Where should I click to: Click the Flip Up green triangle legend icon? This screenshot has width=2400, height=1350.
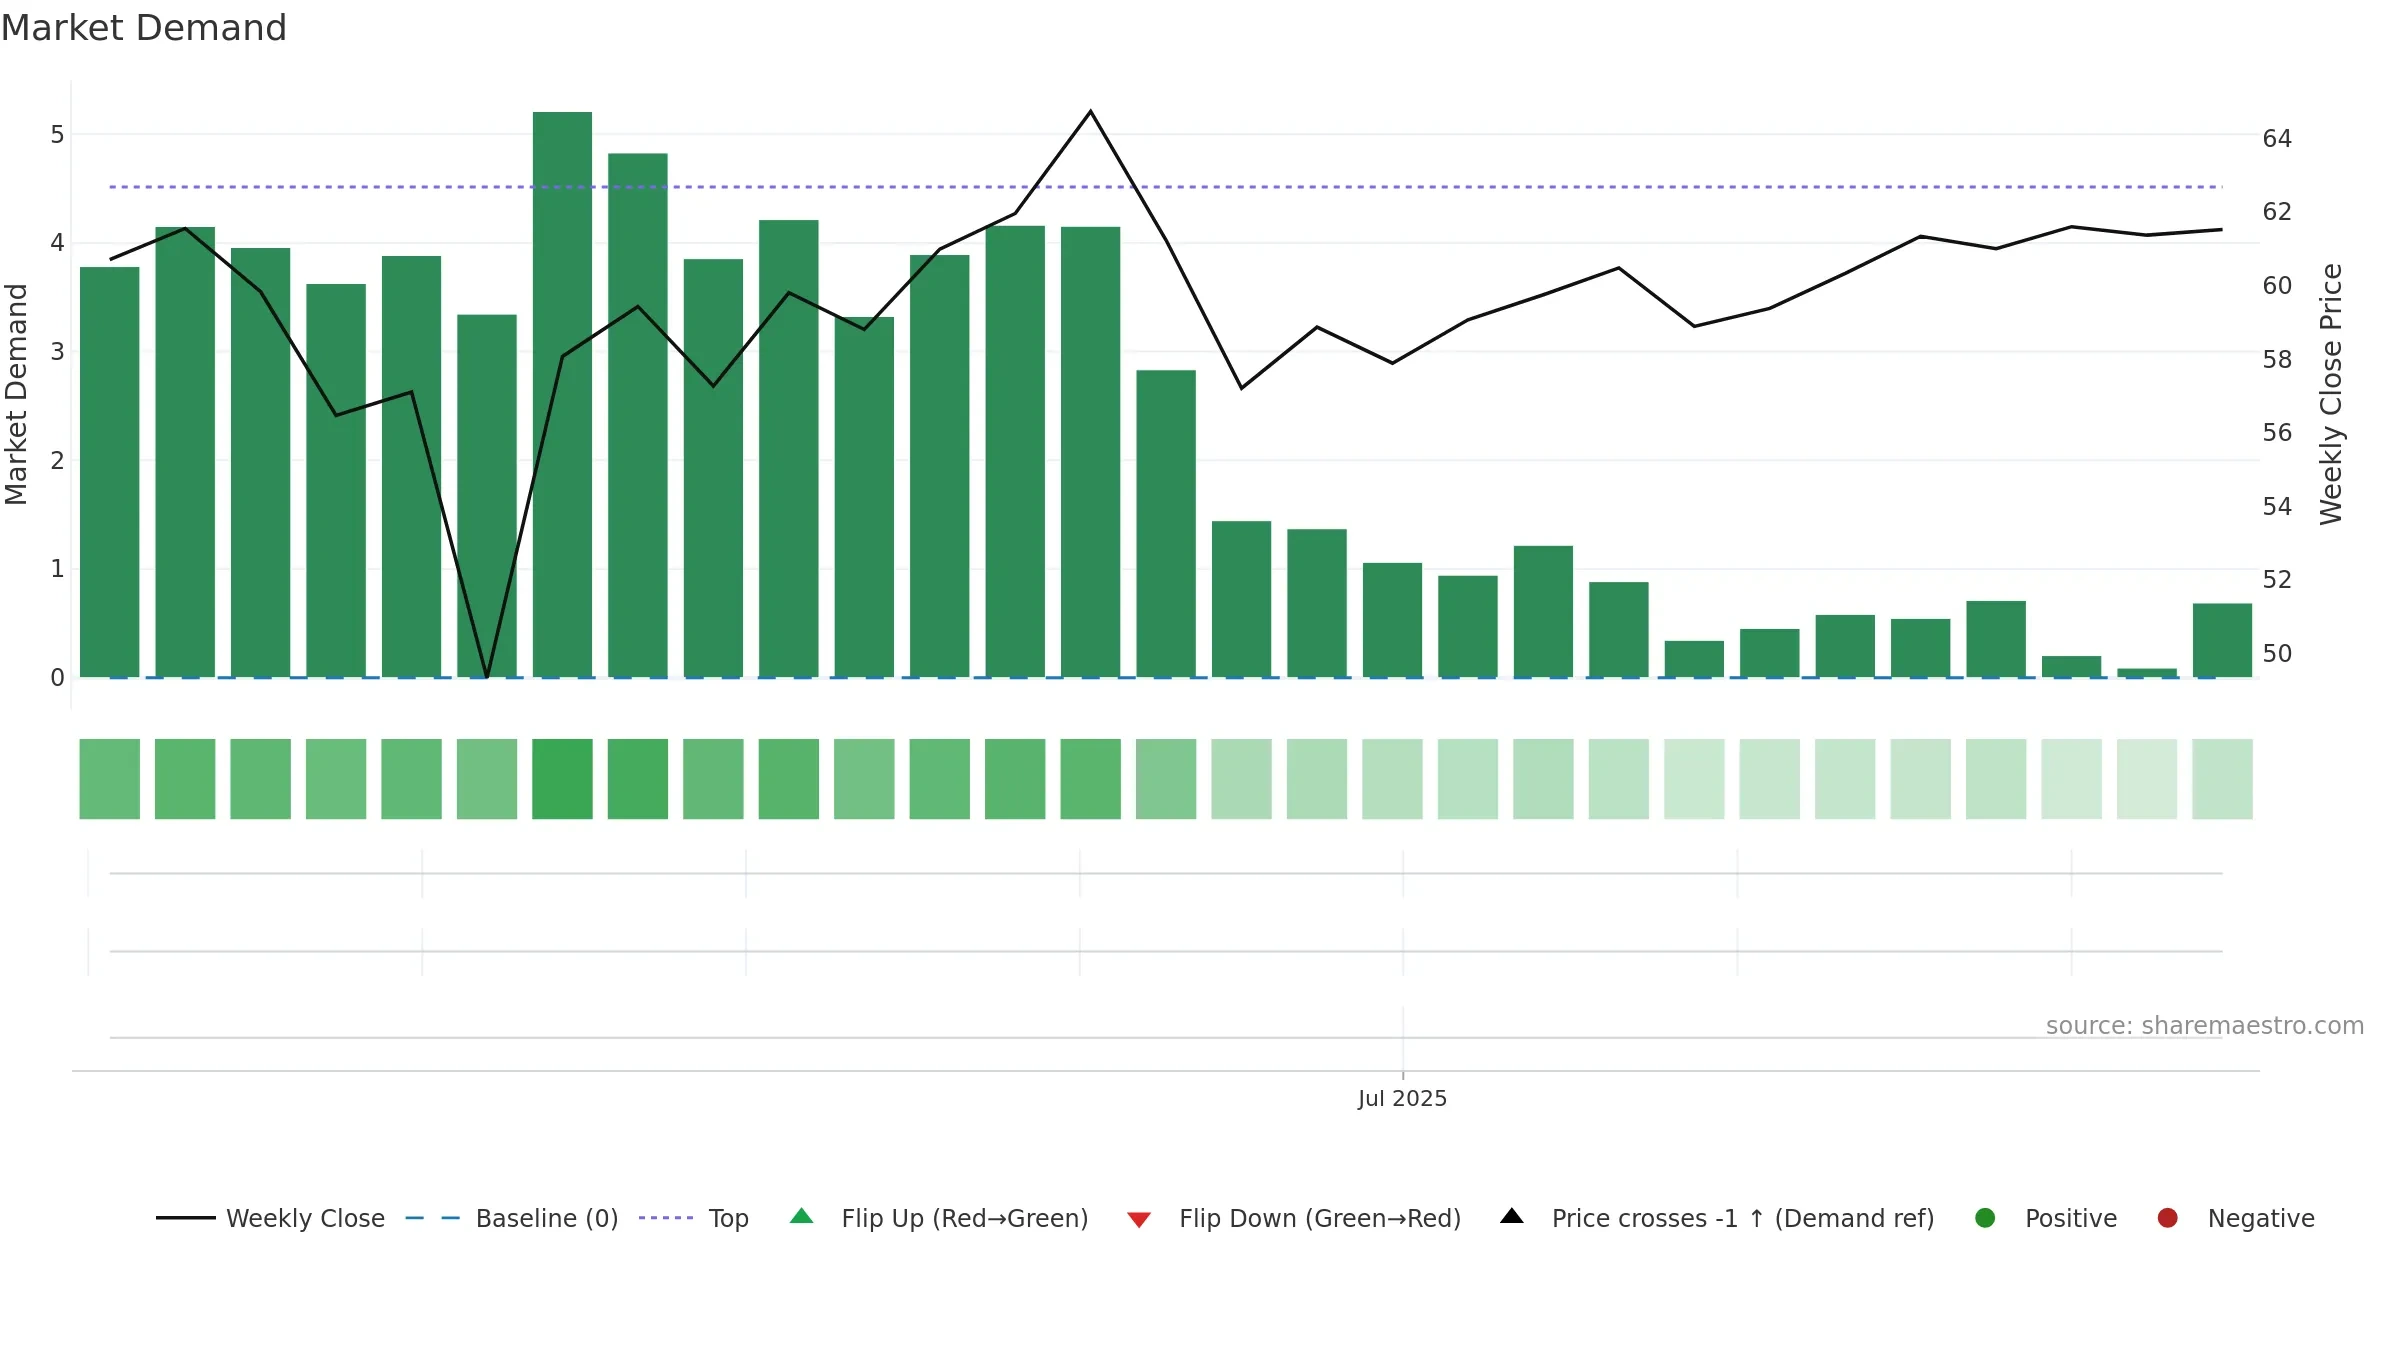802,1217
